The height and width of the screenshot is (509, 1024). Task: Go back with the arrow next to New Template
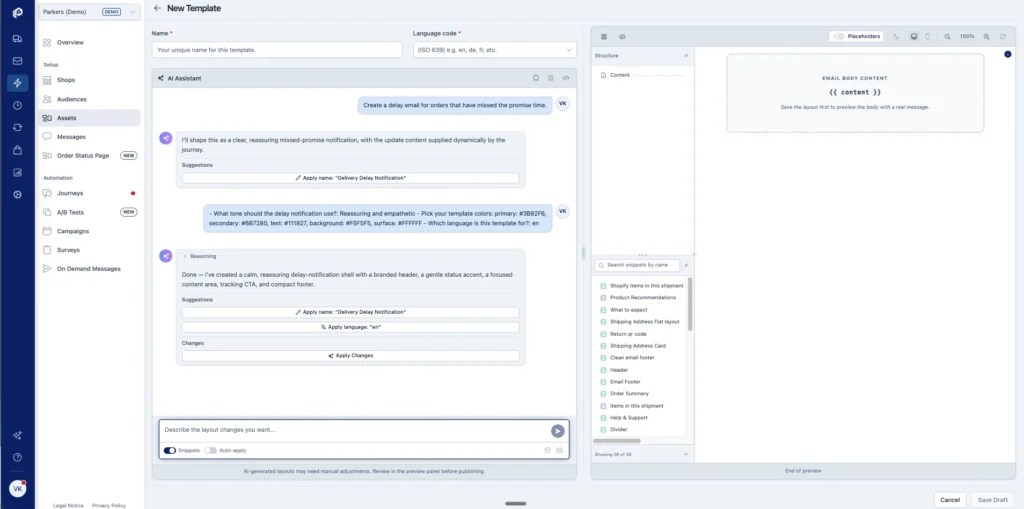pyautogui.click(x=157, y=8)
